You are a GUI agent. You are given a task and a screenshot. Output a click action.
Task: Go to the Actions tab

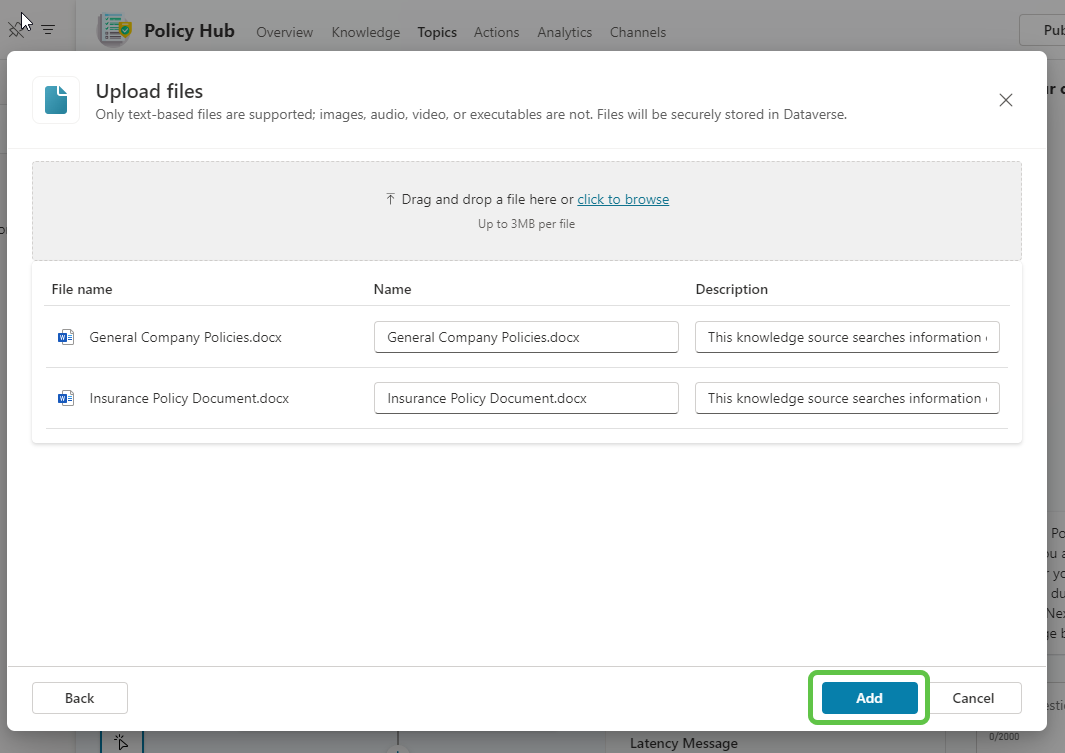(x=496, y=32)
